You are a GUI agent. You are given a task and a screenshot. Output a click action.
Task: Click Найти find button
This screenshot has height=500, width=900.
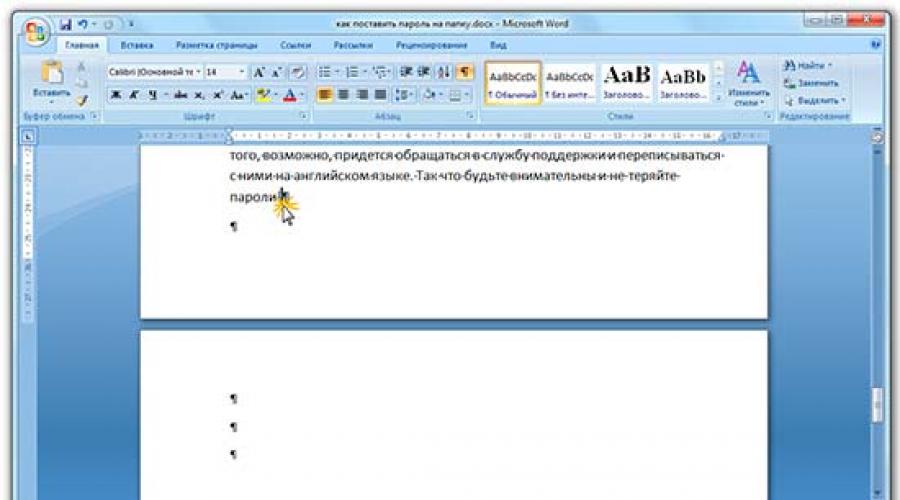click(x=808, y=66)
